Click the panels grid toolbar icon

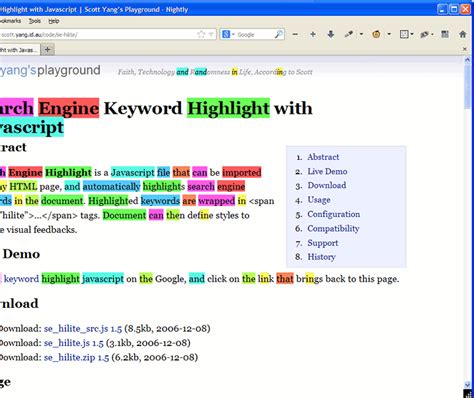pyautogui.click(x=445, y=34)
